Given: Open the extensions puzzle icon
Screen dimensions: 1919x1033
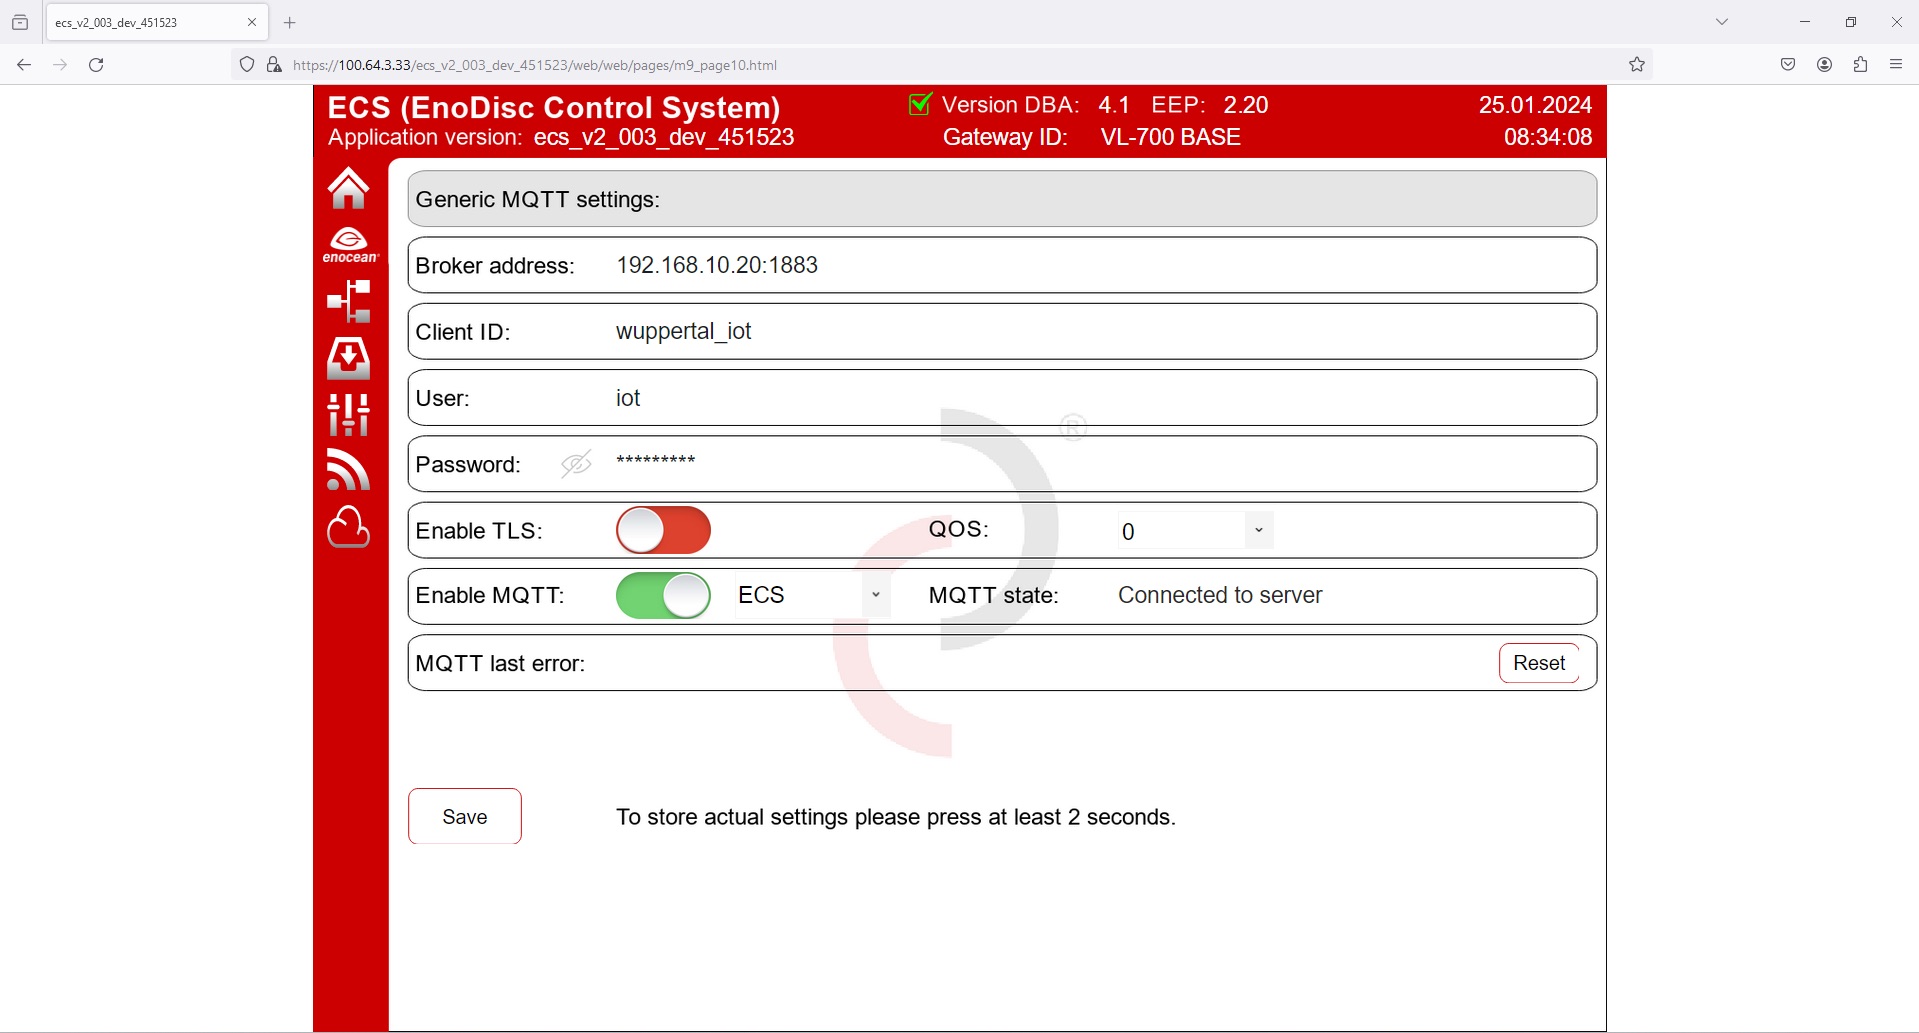Looking at the screenshot, I should 1860,65.
